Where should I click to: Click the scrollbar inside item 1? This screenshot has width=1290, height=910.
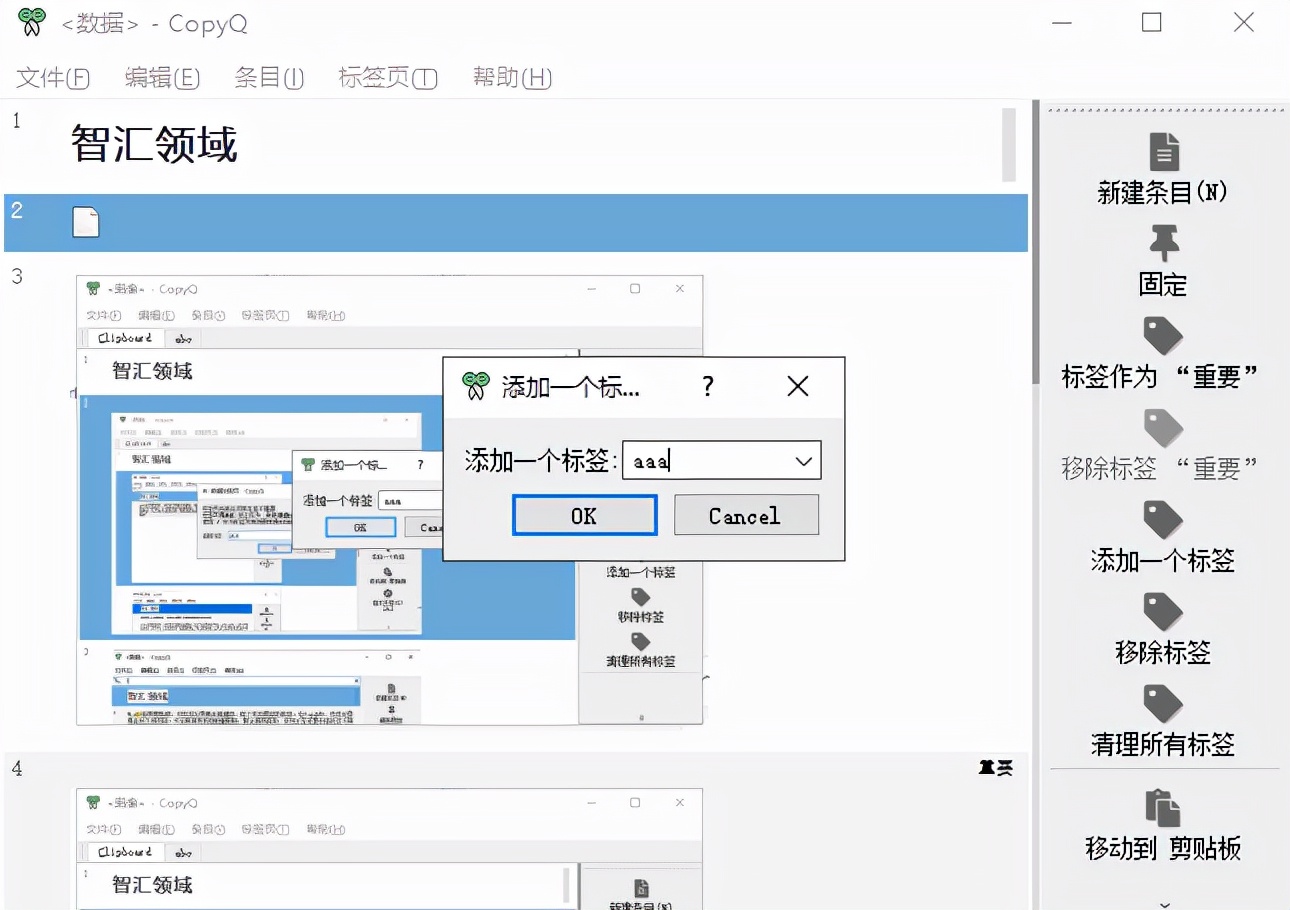pos(1008,144)
